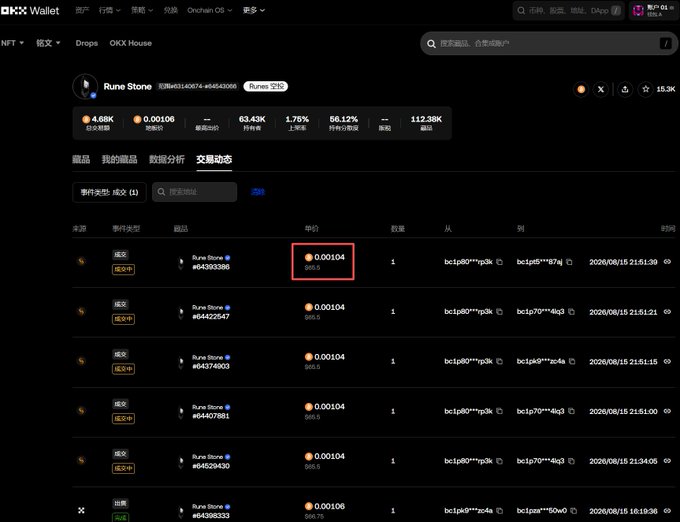Open the 事件类型: 成交 (1) filter
The width and height of the screenshot is (680, 522).
(x=109, y=192)
